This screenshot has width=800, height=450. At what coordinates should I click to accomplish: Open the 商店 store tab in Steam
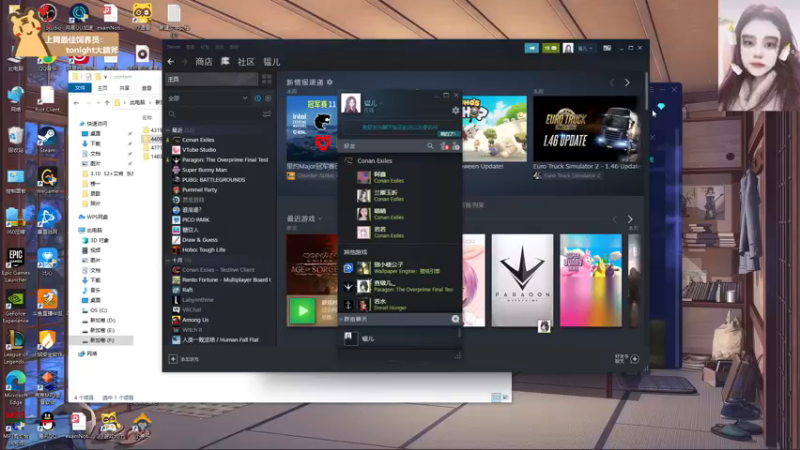(x=204, y=62)
